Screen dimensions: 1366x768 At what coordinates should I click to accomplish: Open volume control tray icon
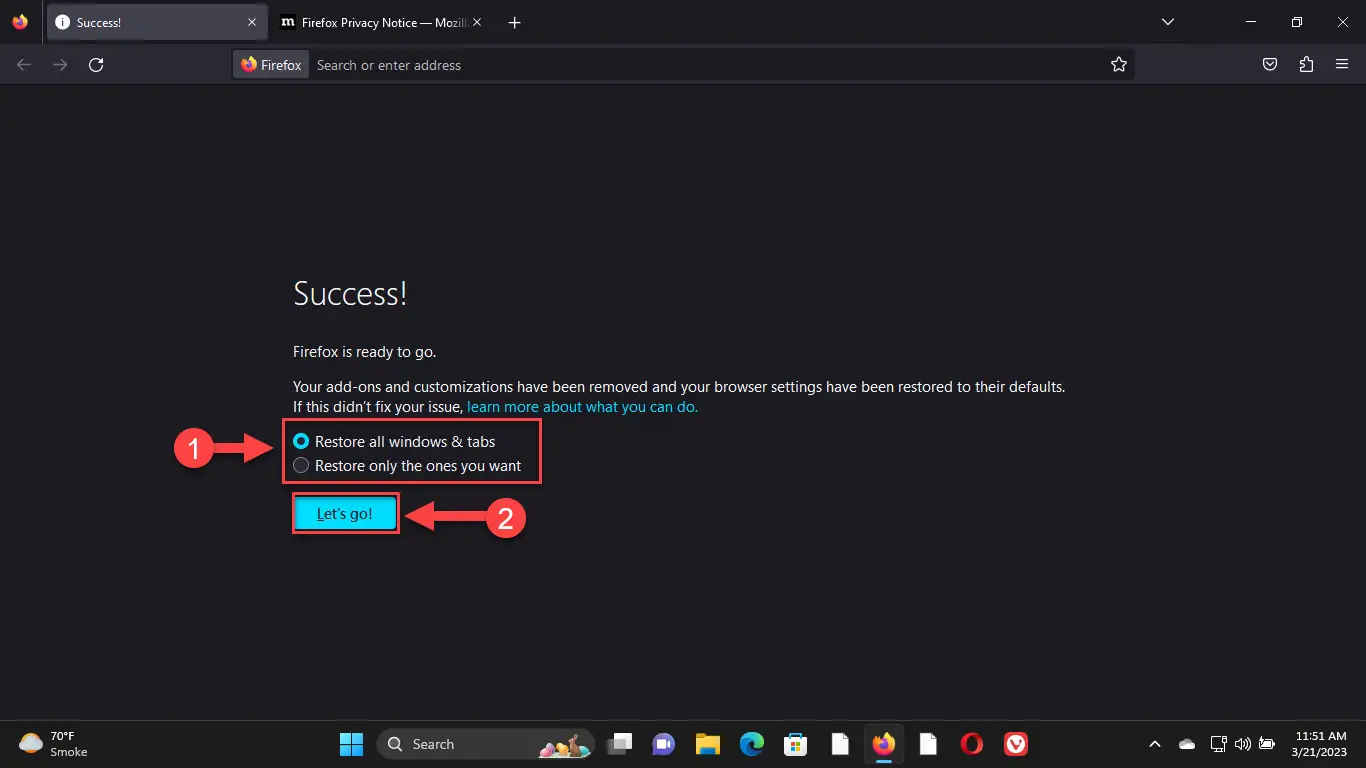(x=1242, y=744)
